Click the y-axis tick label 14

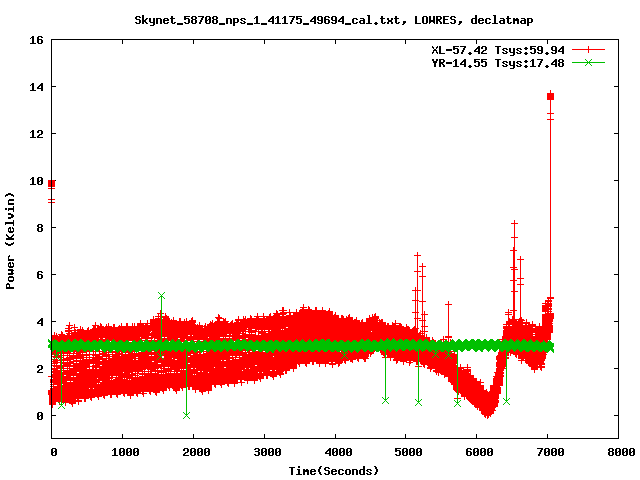coord(36,87)
